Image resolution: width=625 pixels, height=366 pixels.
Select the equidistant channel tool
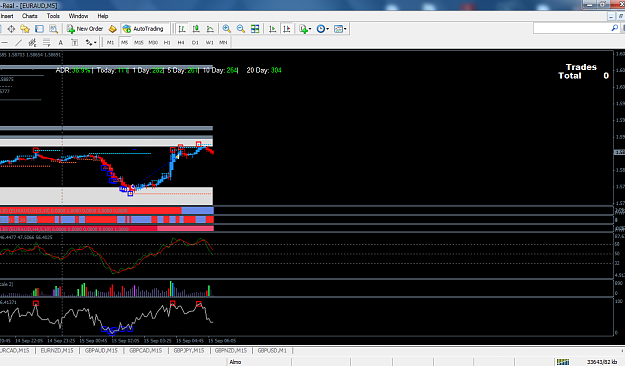32,42
